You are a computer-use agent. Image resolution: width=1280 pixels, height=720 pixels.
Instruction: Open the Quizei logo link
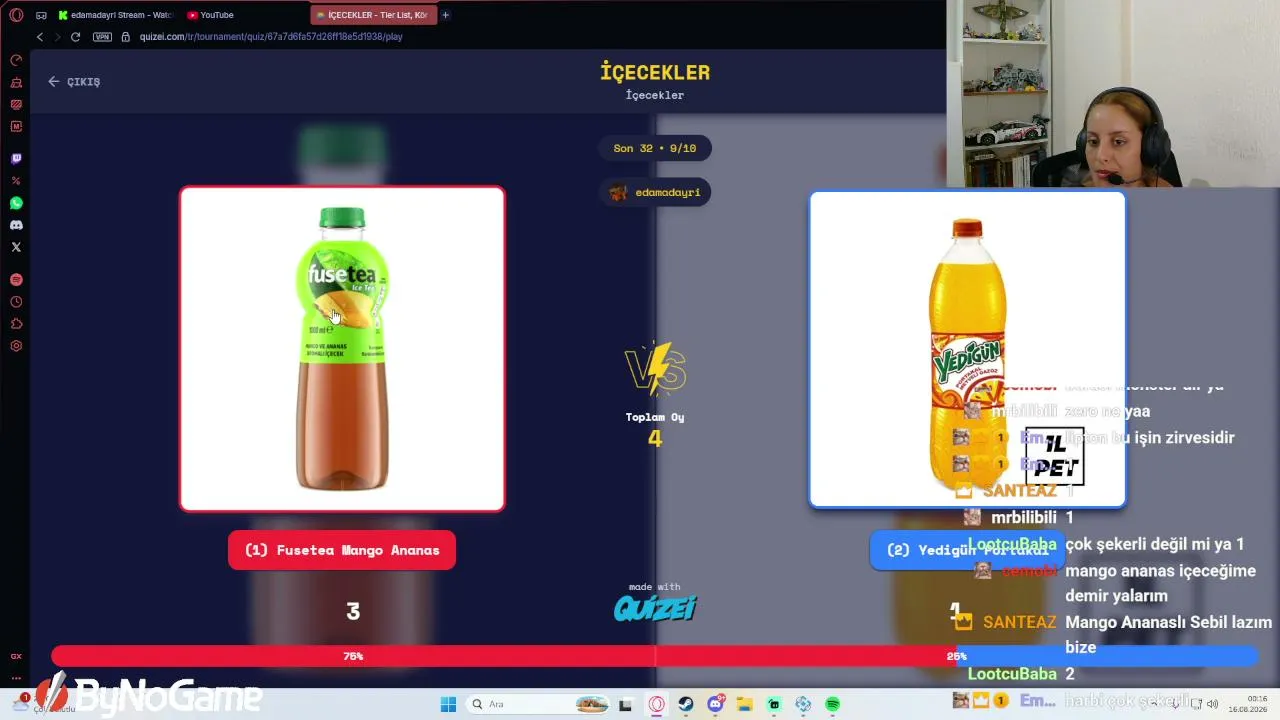pyautogui.click(x=655, y=608)
